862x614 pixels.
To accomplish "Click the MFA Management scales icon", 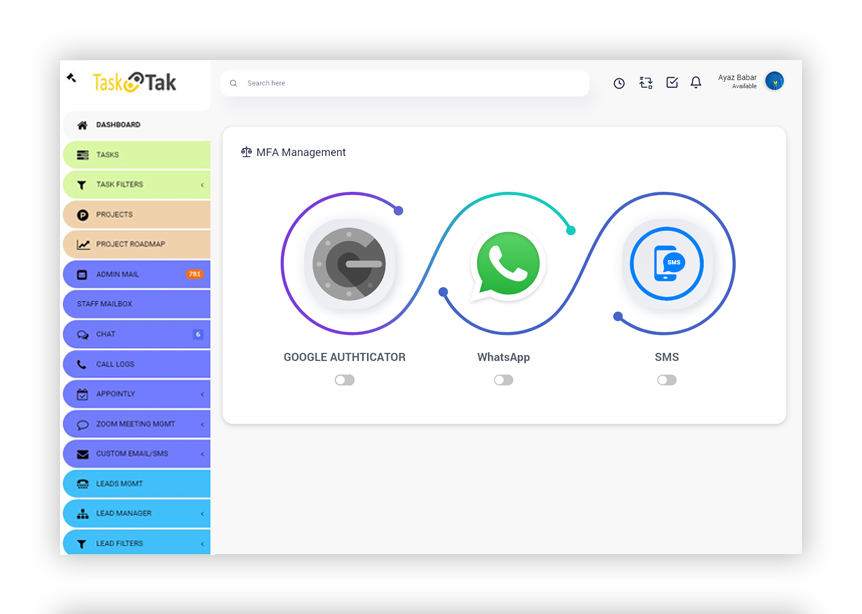I will click(x=246, y=152).
